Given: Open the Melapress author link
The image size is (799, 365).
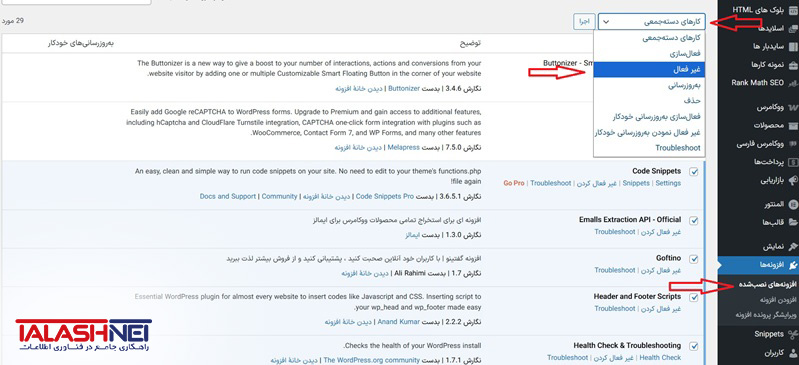Looking at the screenshot, I should click(x=404, y=147).
